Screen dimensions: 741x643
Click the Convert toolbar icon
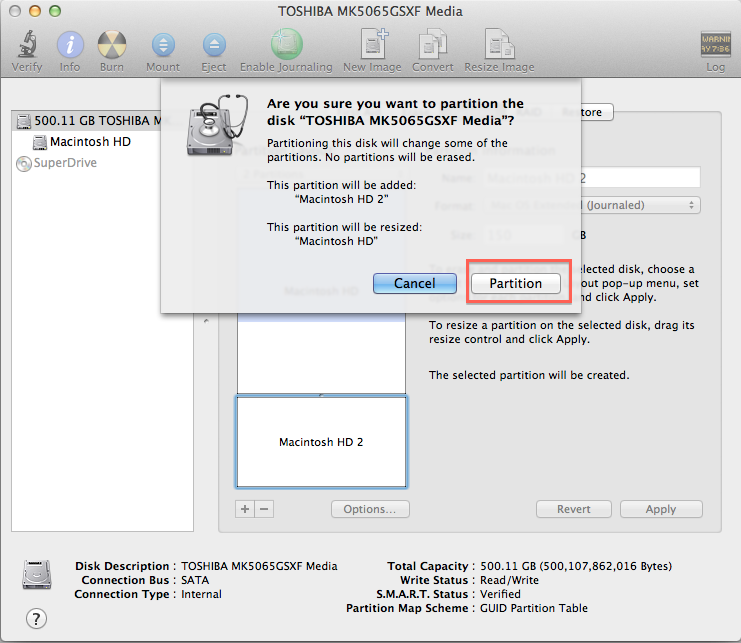pos(432,45)
